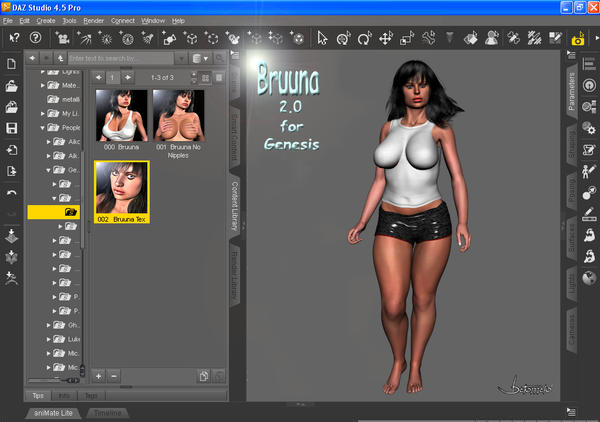Open the help question mark icon

click(x=35, y=37)
